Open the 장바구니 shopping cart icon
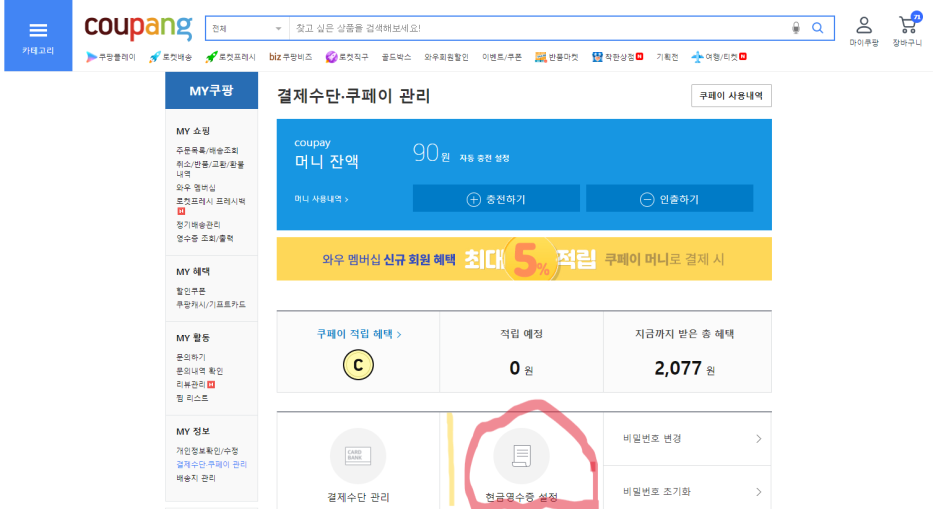The image size is (936, 509). coord(907,30)
